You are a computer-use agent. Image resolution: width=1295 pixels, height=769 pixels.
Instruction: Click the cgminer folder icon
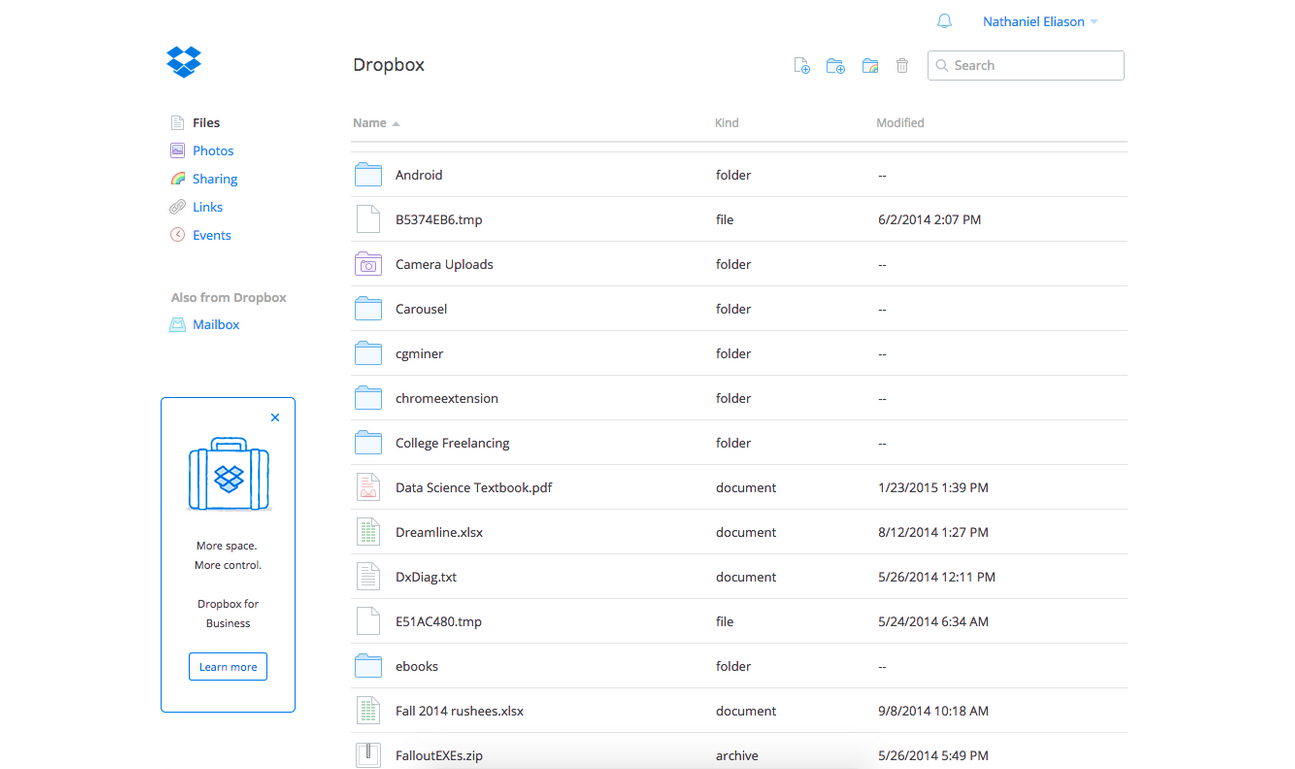368,353
